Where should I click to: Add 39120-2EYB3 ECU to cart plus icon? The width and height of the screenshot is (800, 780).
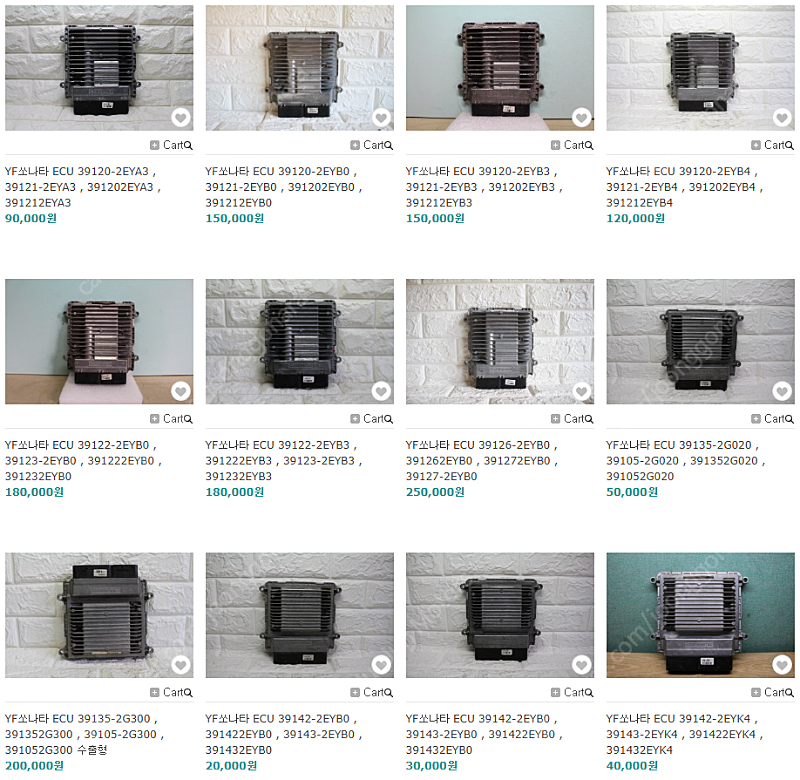tap(556, 145)
